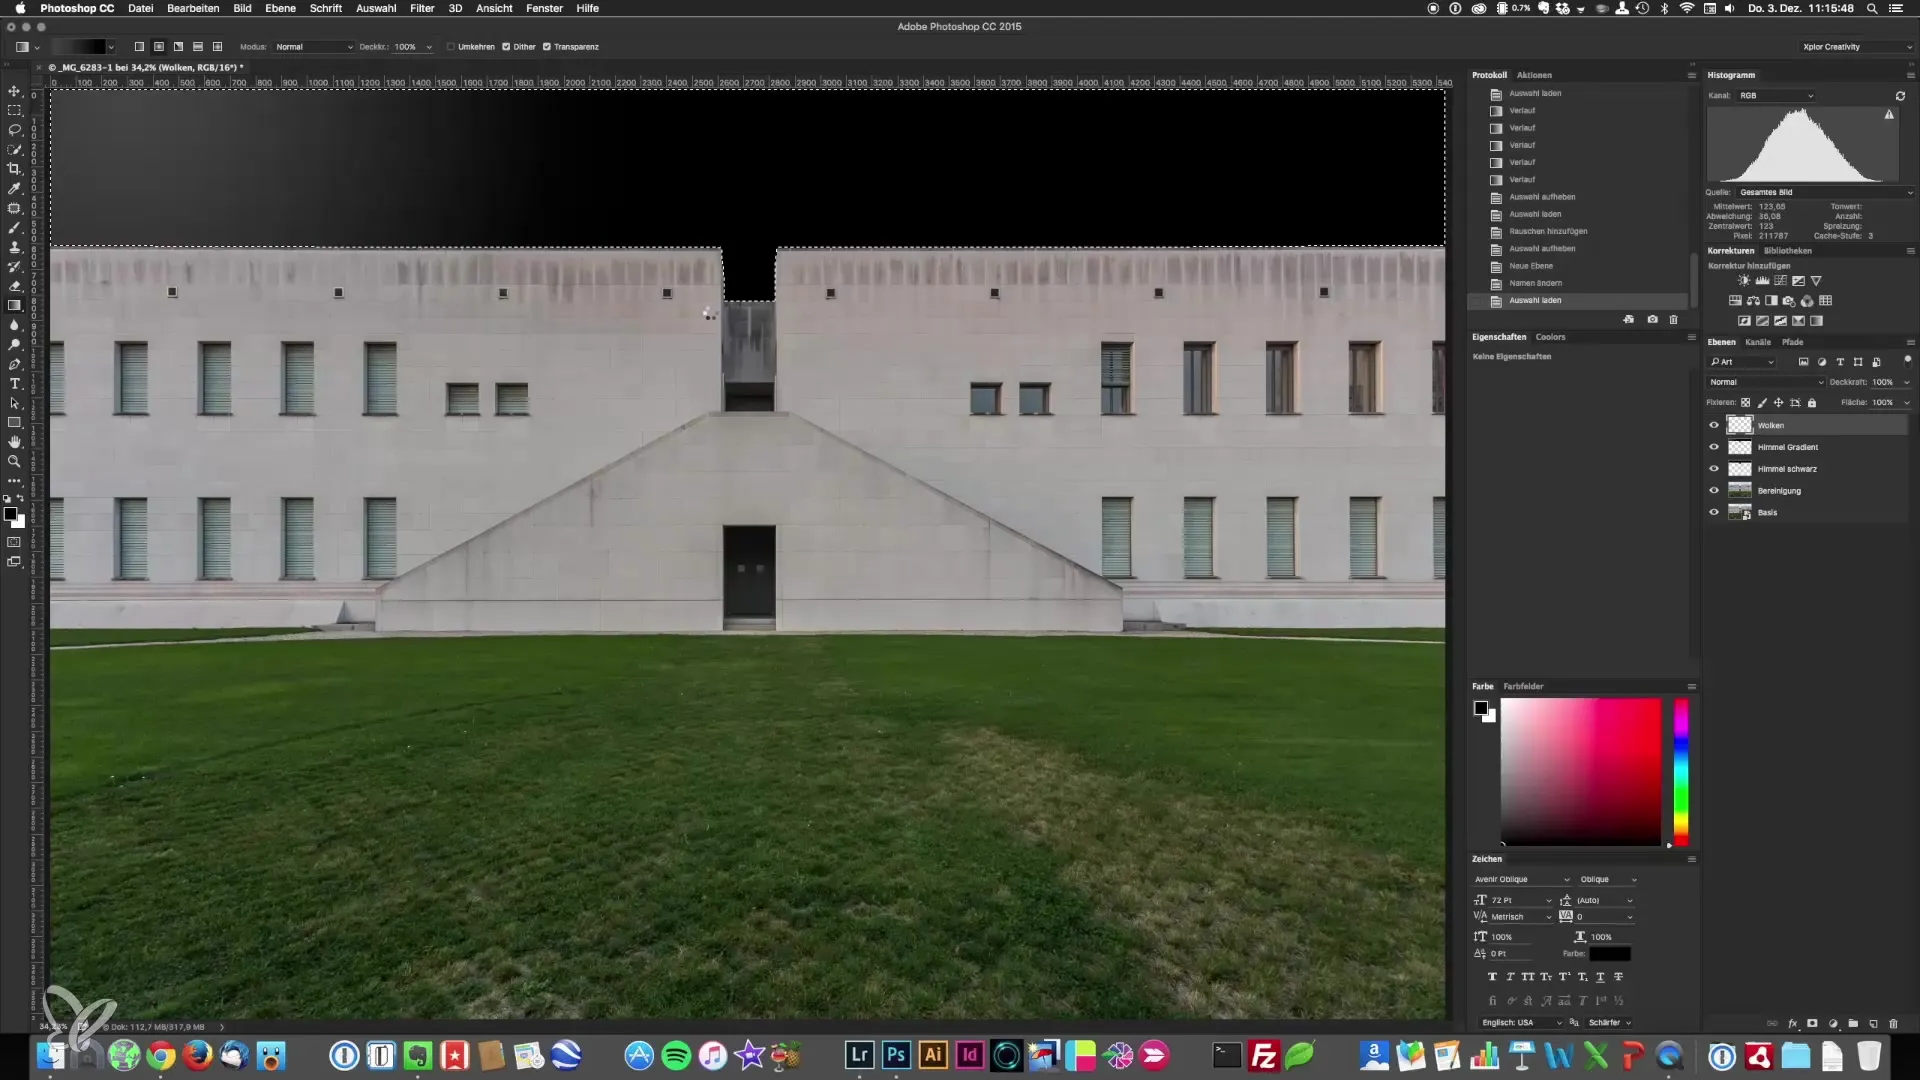Add a layer mask icon

coord(1812,1024)
